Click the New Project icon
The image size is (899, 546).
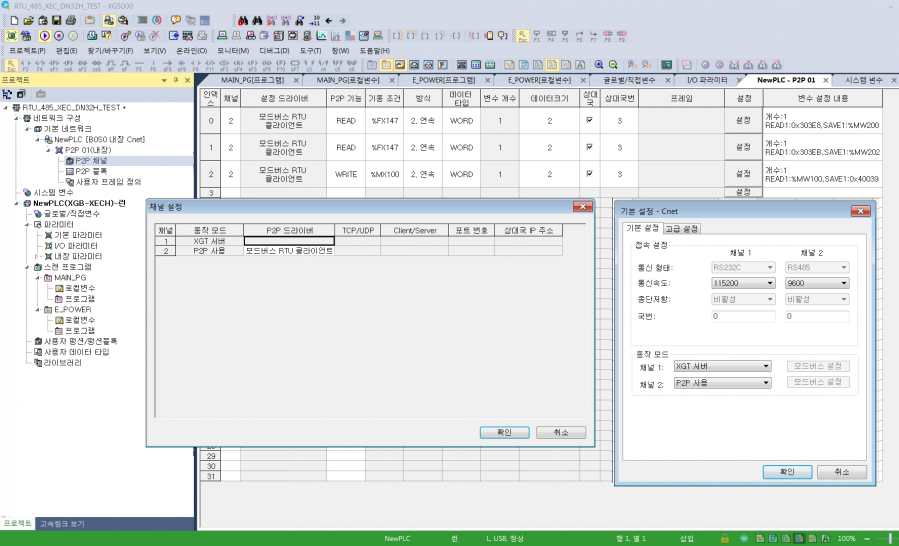pos(14,21)
